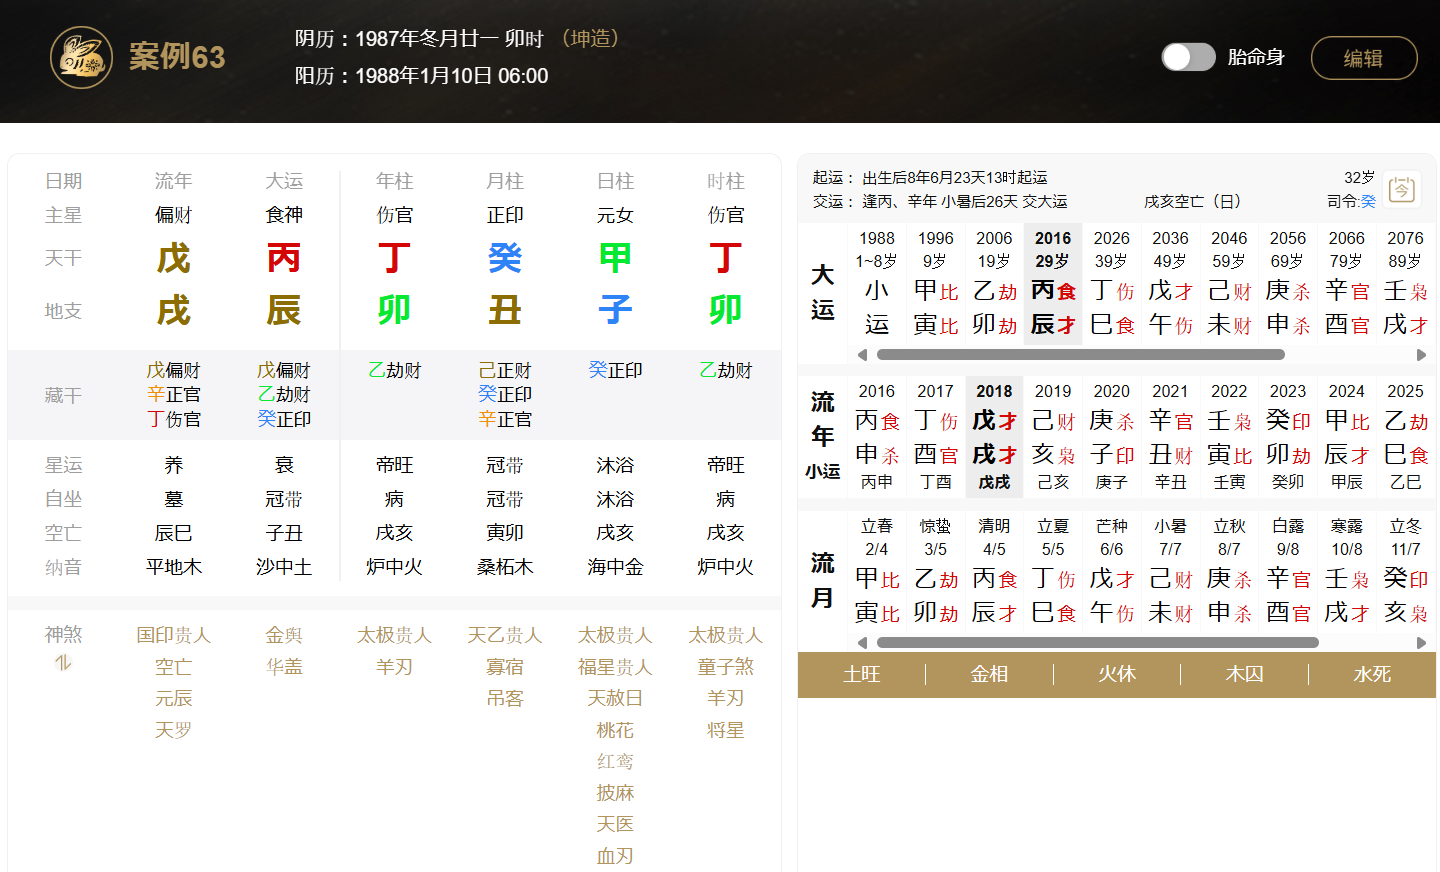Select the 1996 大运 column

935,283
